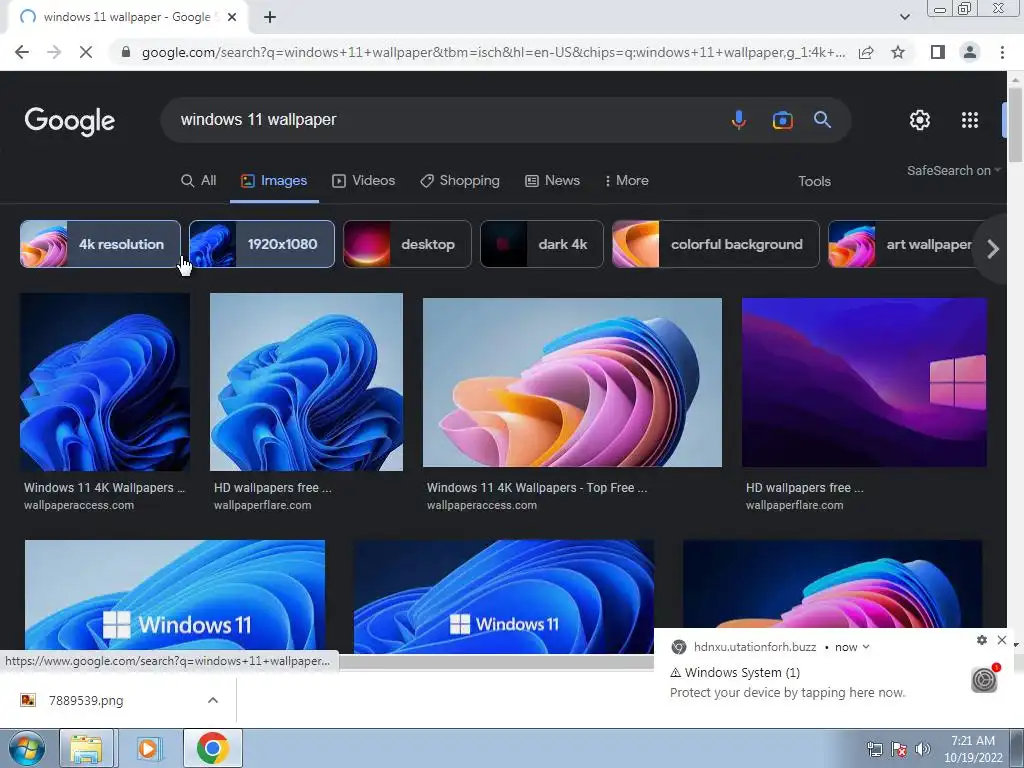Click the notification text Protect your device
This screenshot has width=1024, height=768.
pos(788,692)
